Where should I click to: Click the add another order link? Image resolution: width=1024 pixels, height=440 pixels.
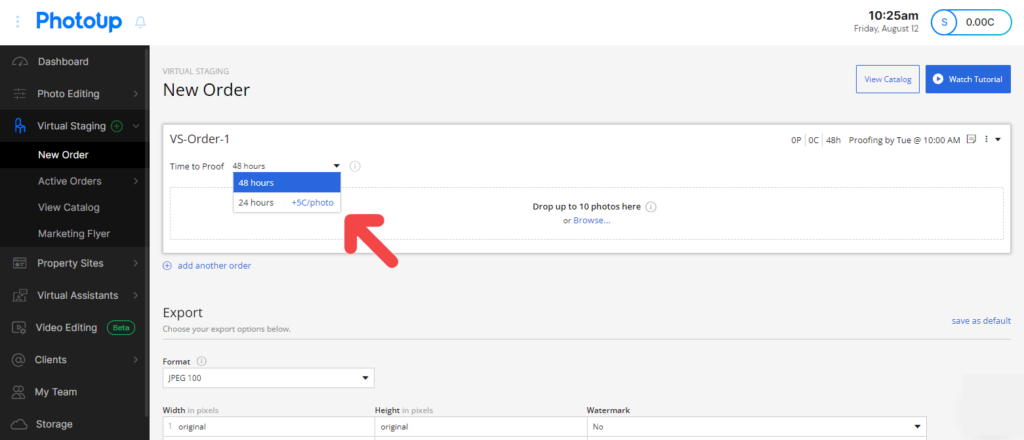(214, 266)
